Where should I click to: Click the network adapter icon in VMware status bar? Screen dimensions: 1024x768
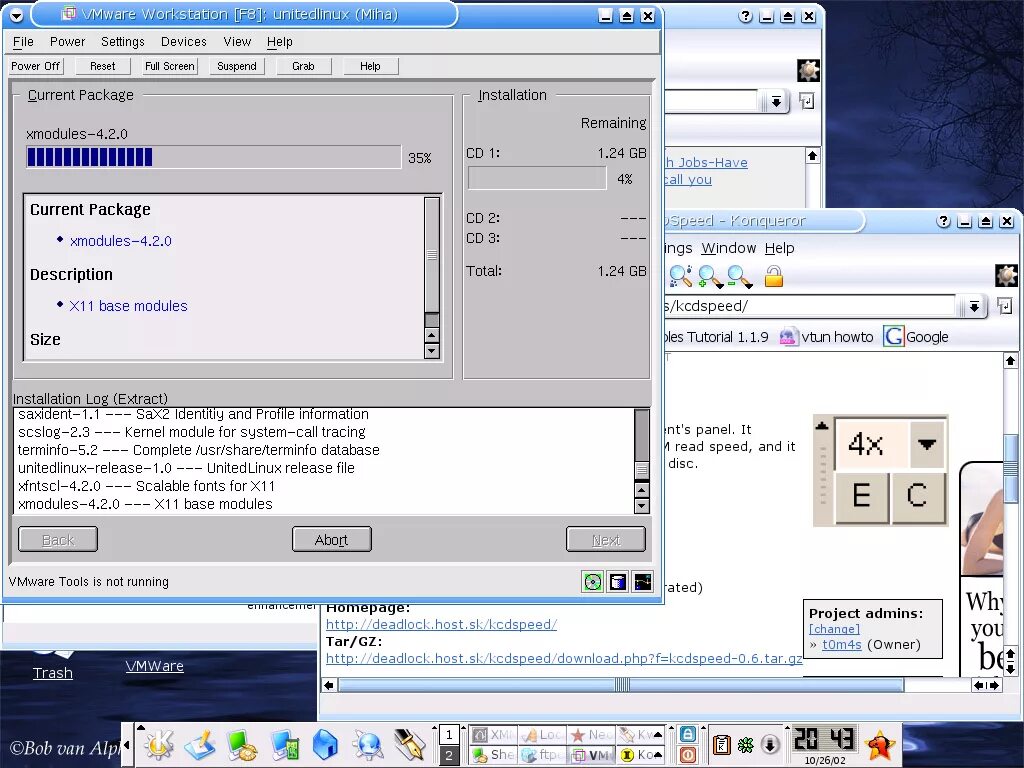click(x=643, y=581)
